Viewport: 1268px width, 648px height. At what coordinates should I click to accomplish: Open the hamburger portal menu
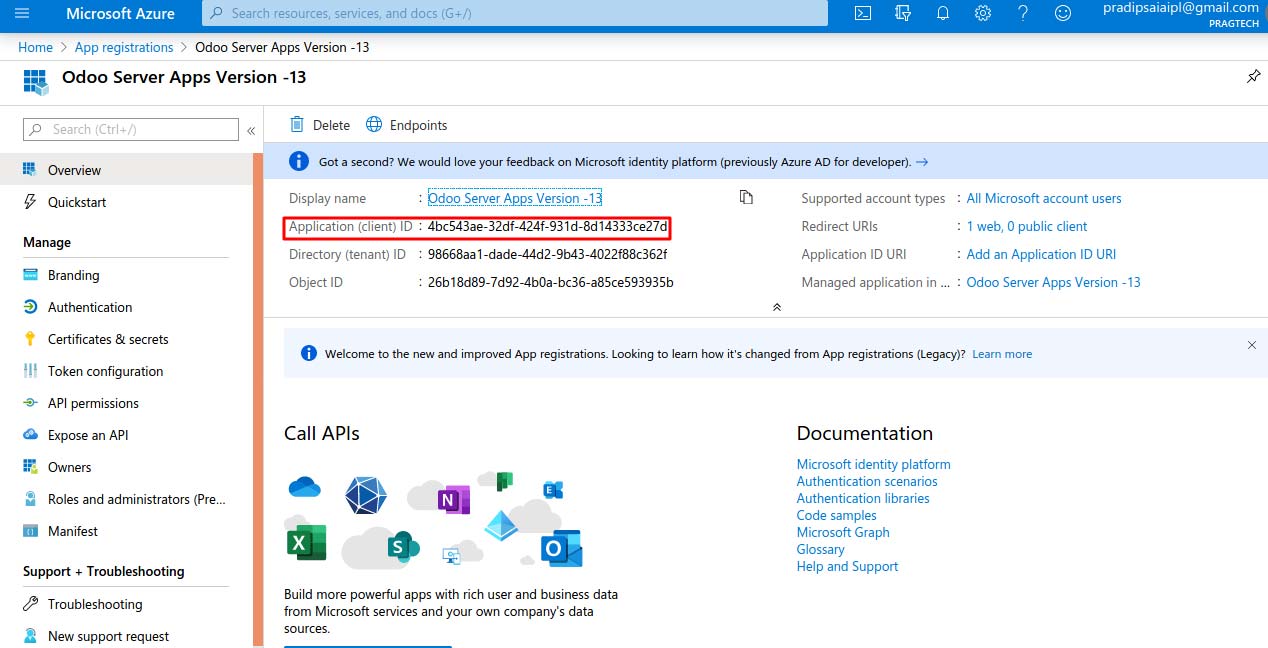(x=22, y=14)
